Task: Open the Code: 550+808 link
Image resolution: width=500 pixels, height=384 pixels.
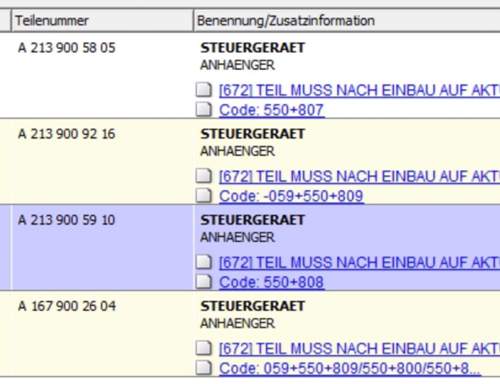Action: tap(271, 282)
